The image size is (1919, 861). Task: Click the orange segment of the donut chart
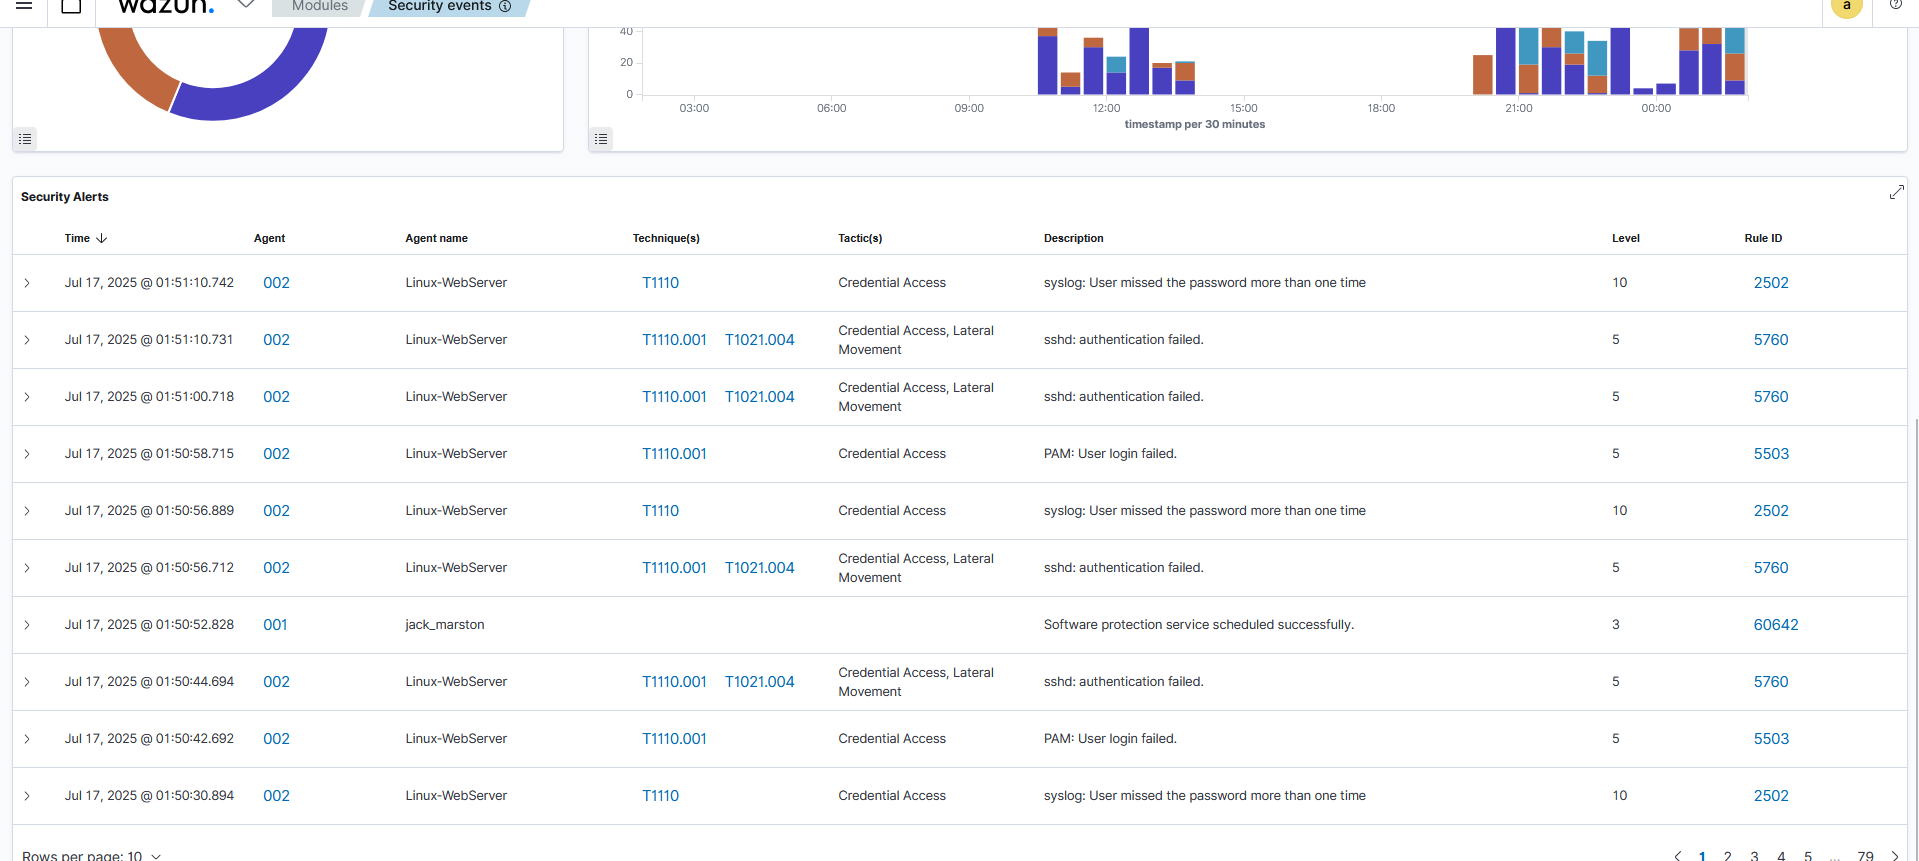(x=135, y=68)
